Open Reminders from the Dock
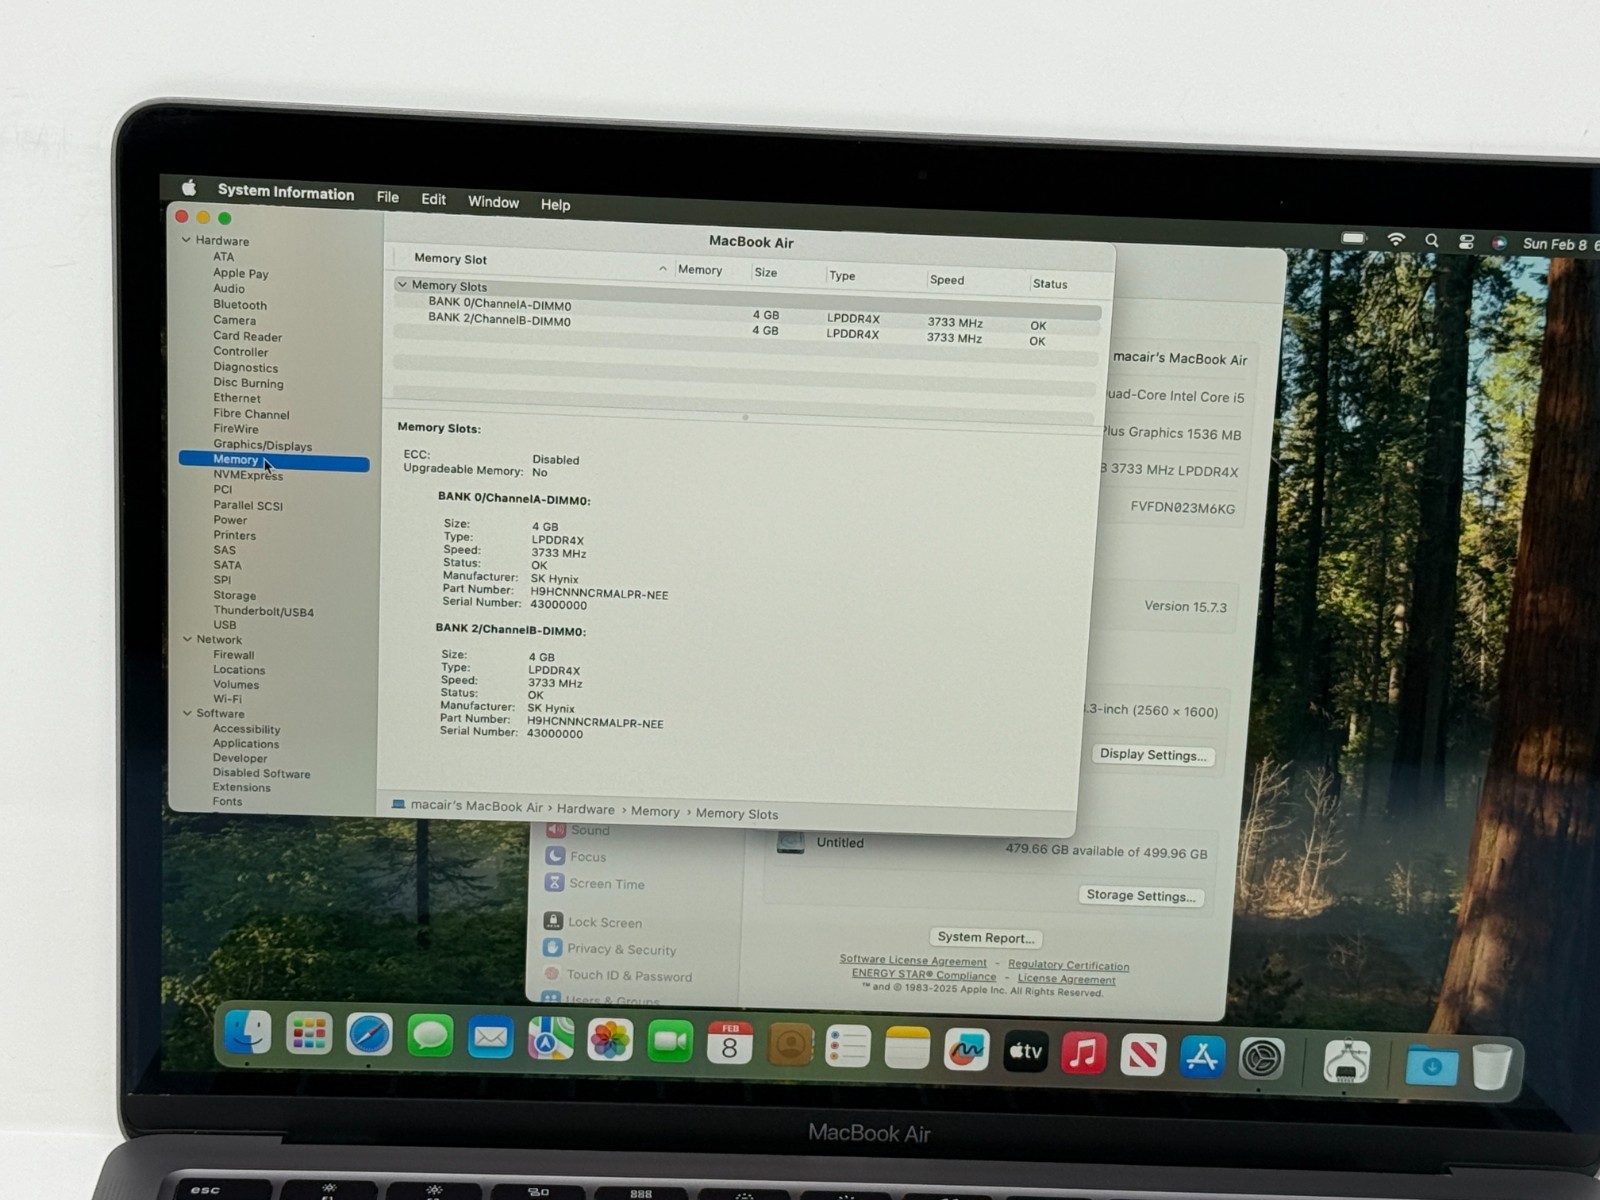The image size is (1600, 1200). (x=848, y=1046)
